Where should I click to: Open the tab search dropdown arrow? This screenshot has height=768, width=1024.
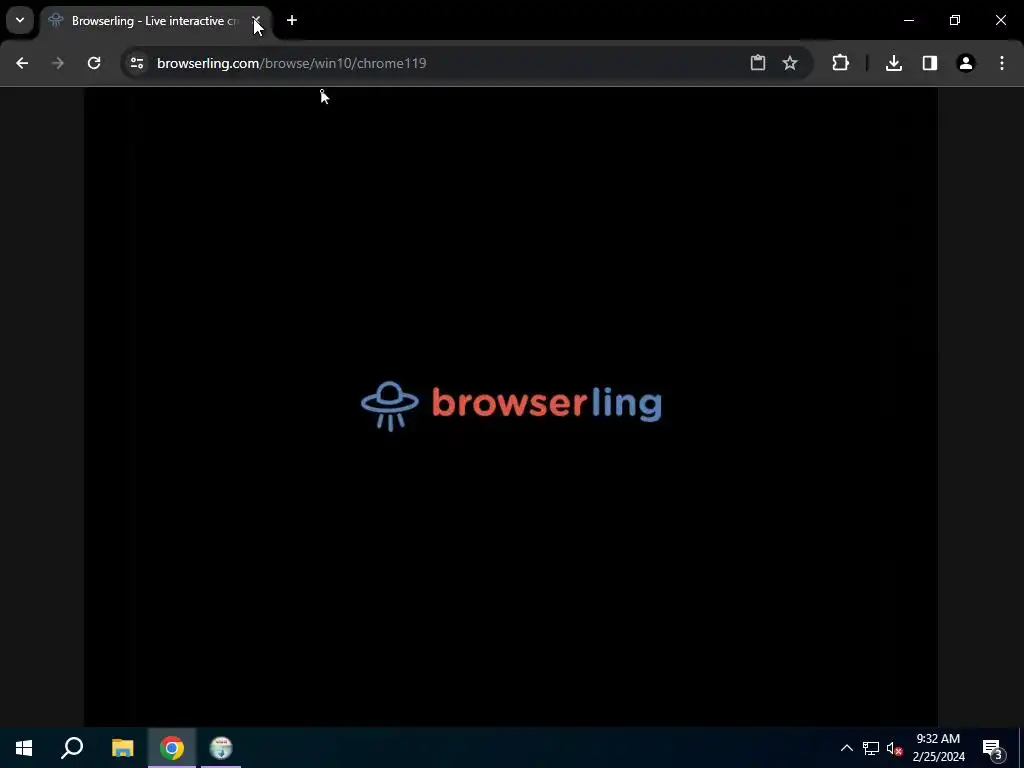(x=20, y=20)
